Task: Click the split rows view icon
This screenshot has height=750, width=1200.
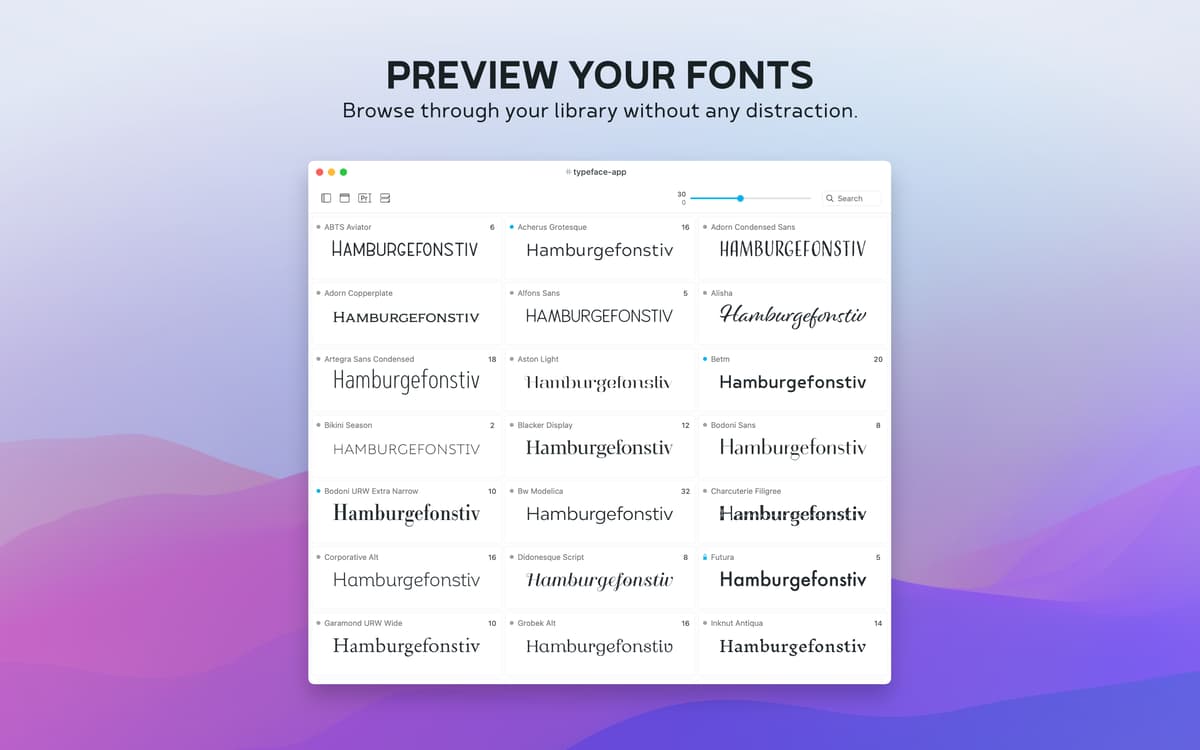Action: 385,198
